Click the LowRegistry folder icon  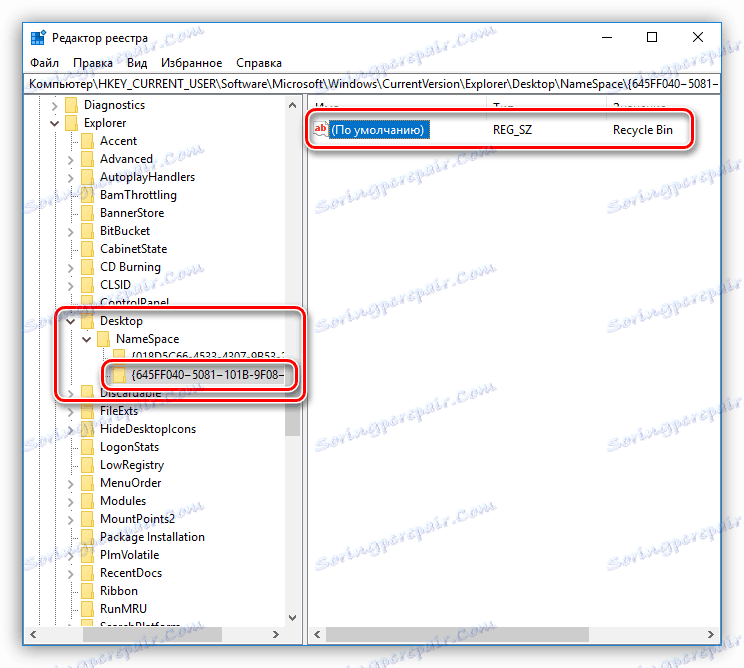point(87,465)
